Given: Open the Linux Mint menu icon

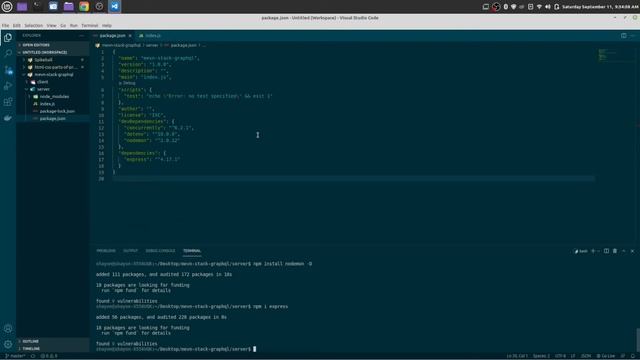Looking at the screenshot, I should click(x=7, y=7).
